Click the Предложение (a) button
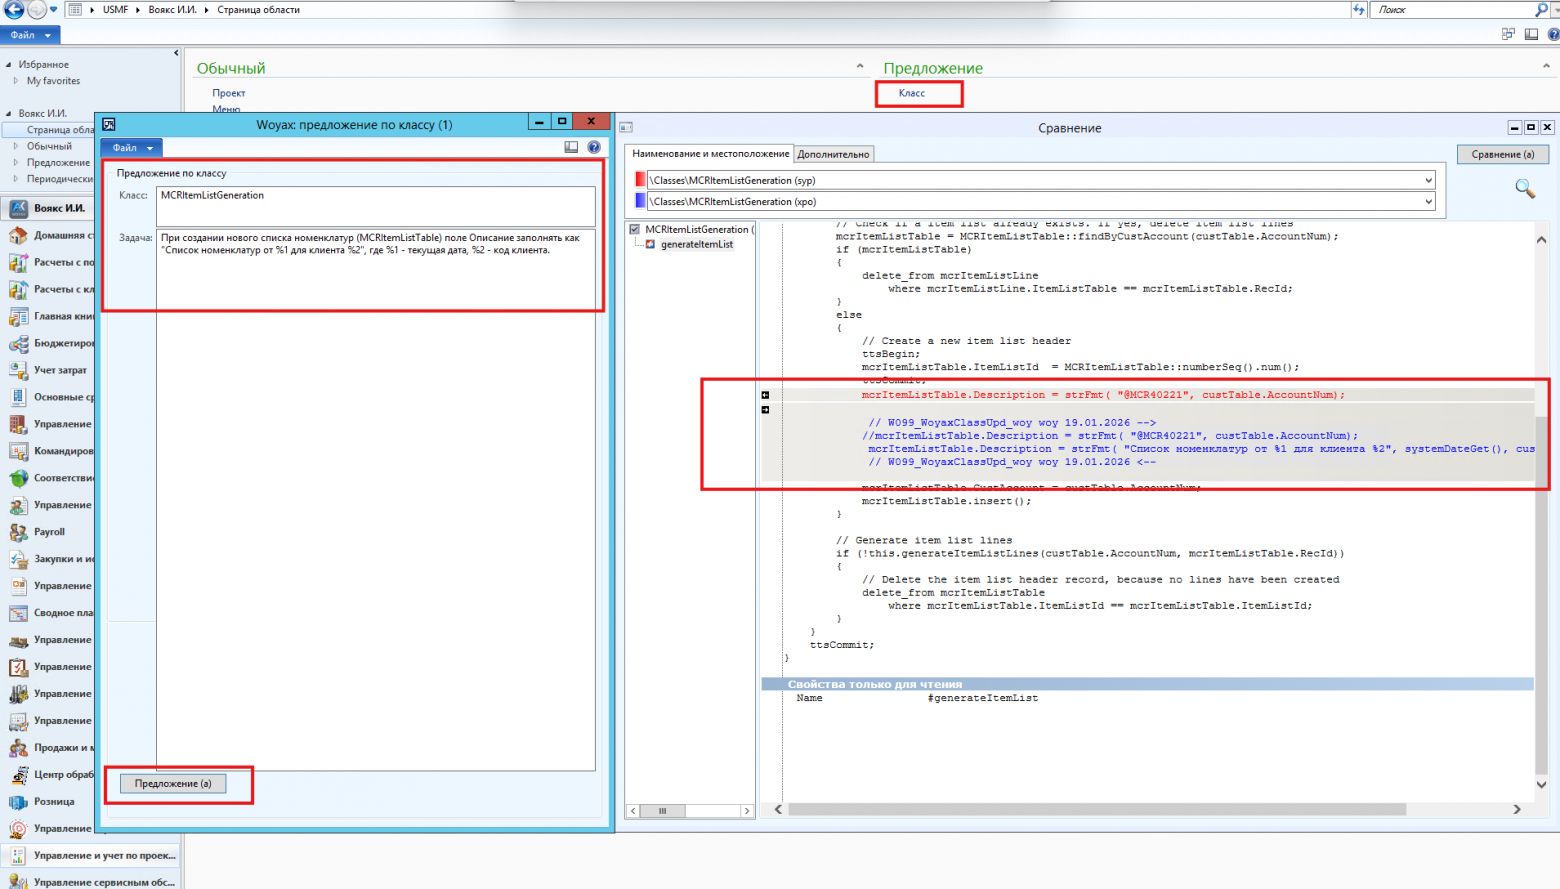The height and width of the screenshot is (889, 1560). pos(173,784)
